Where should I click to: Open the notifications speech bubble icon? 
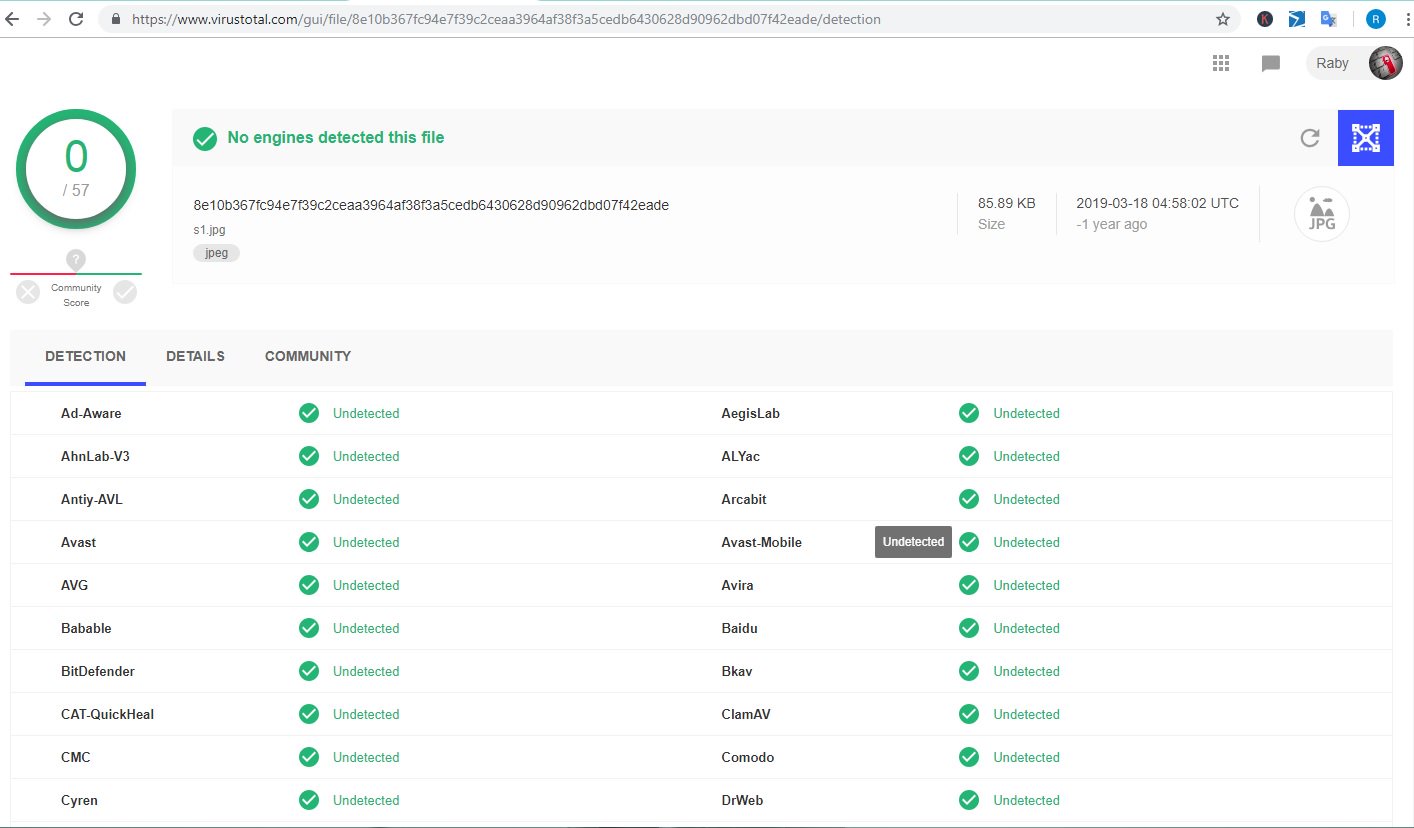1271,64
